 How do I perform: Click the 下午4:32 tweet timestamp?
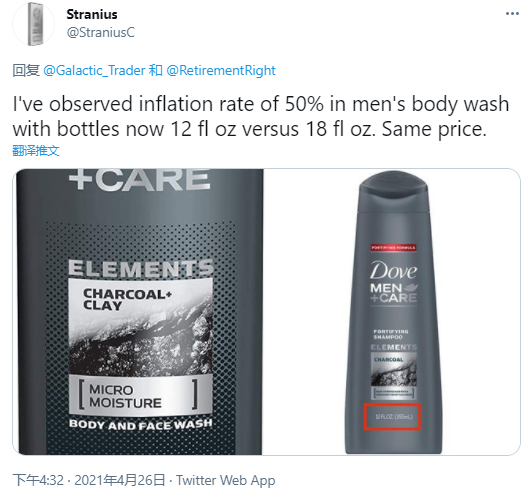coord(38,480)
